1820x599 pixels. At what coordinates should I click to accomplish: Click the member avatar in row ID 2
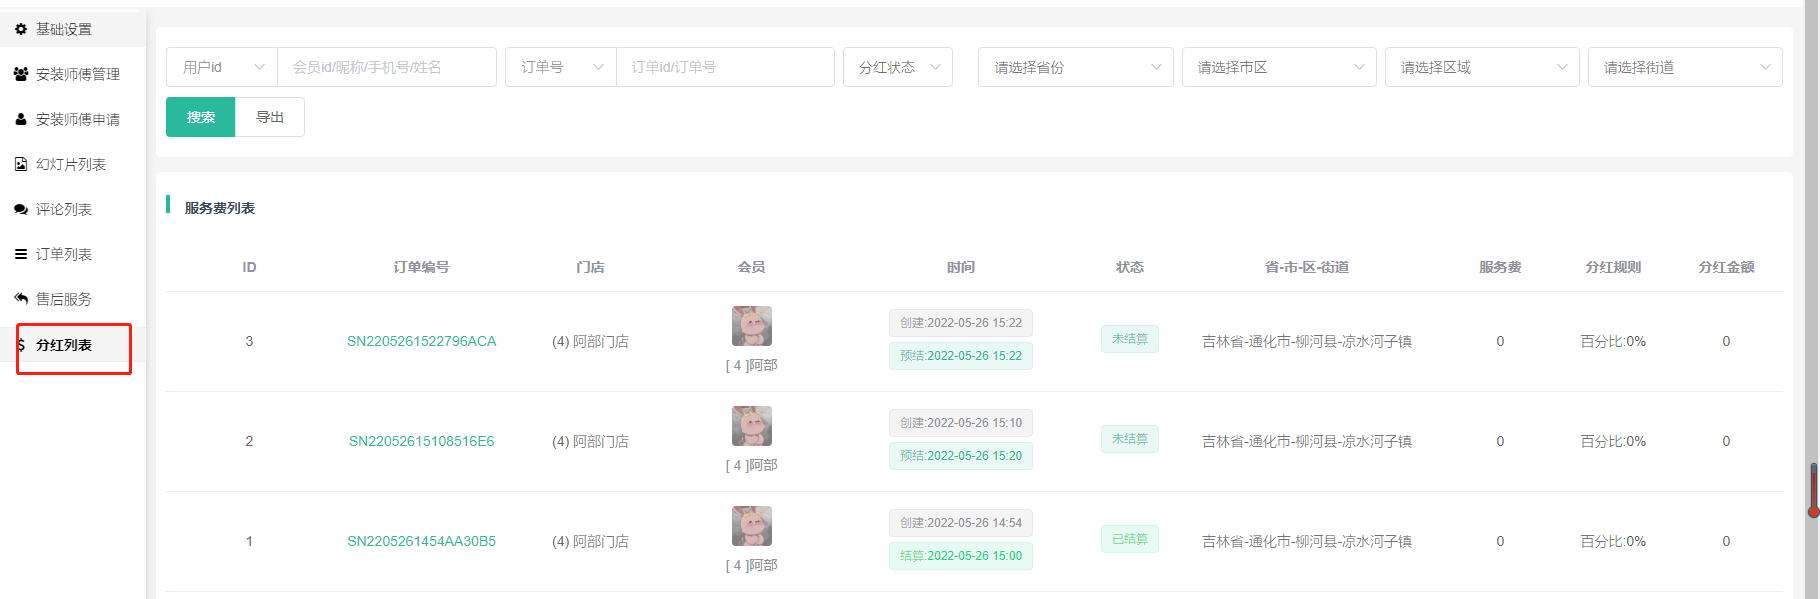pyautogui.click(x=751, y=426)
